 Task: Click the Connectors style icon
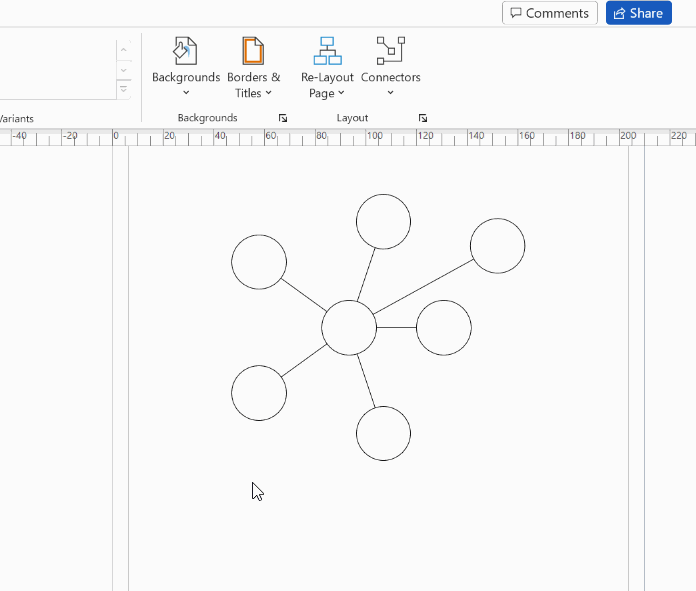point(391,51)
